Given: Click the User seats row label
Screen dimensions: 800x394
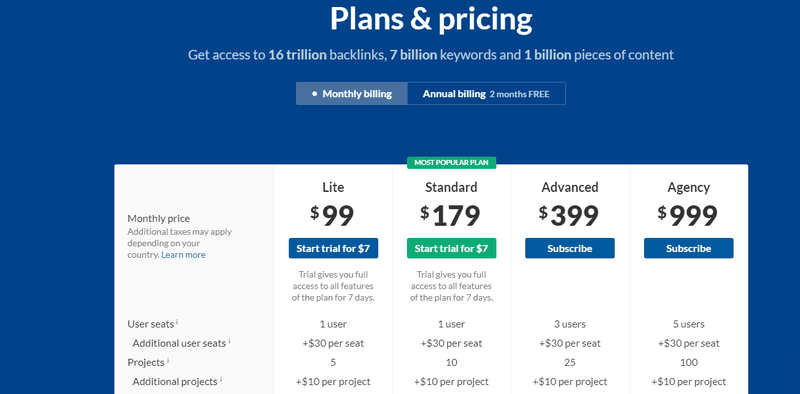Looking at the screenshot, I should [151, 324].
